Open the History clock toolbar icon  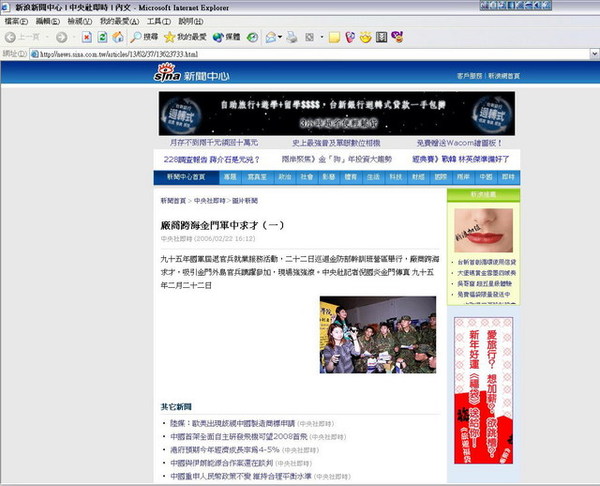252,37
